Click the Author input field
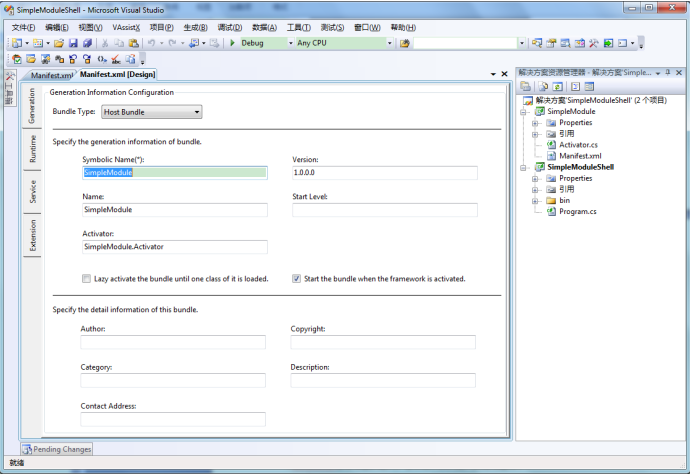 point(173,342)
